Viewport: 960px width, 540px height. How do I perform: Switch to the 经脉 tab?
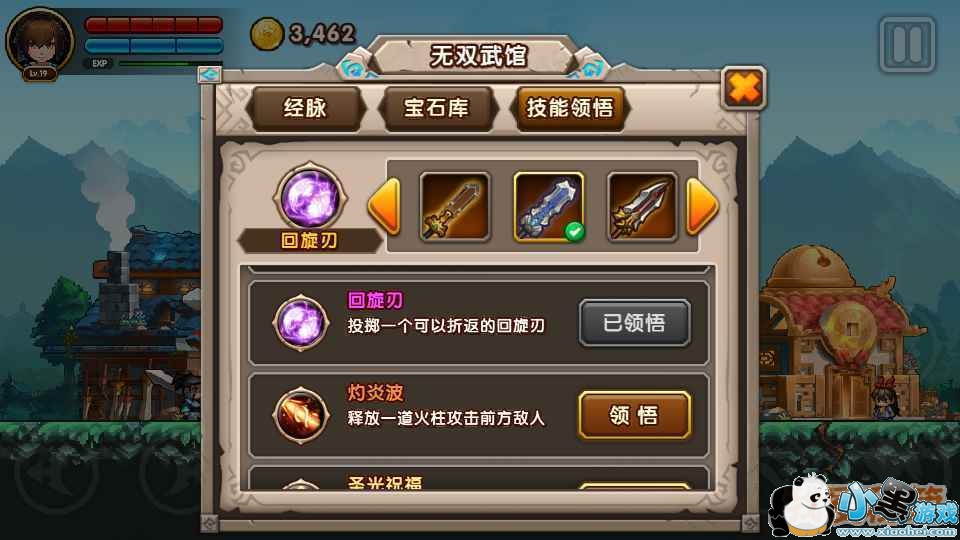coord(306,108)
